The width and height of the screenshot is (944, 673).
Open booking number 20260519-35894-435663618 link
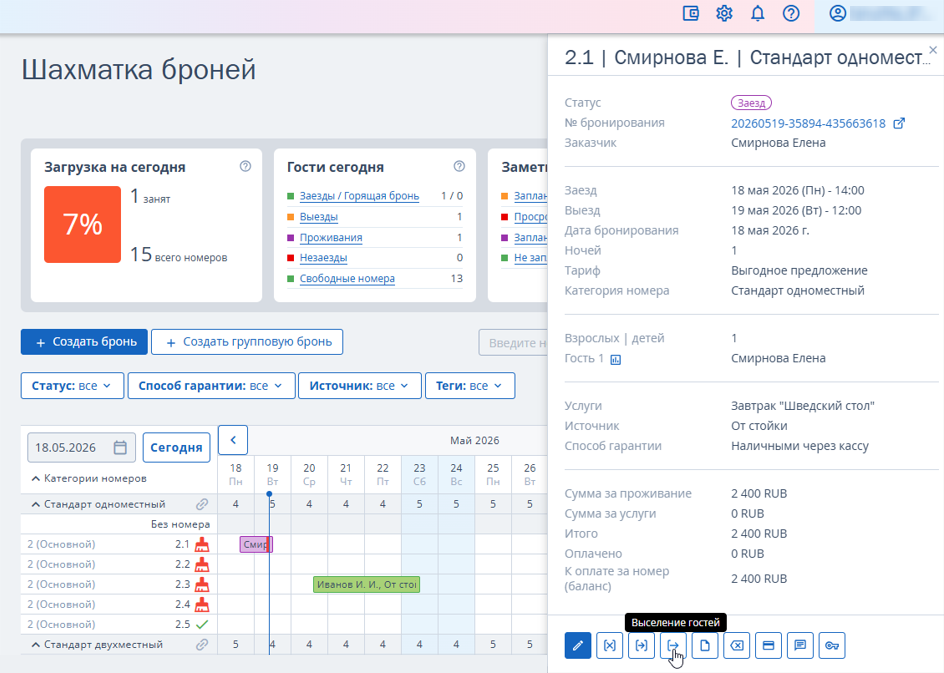808,123
